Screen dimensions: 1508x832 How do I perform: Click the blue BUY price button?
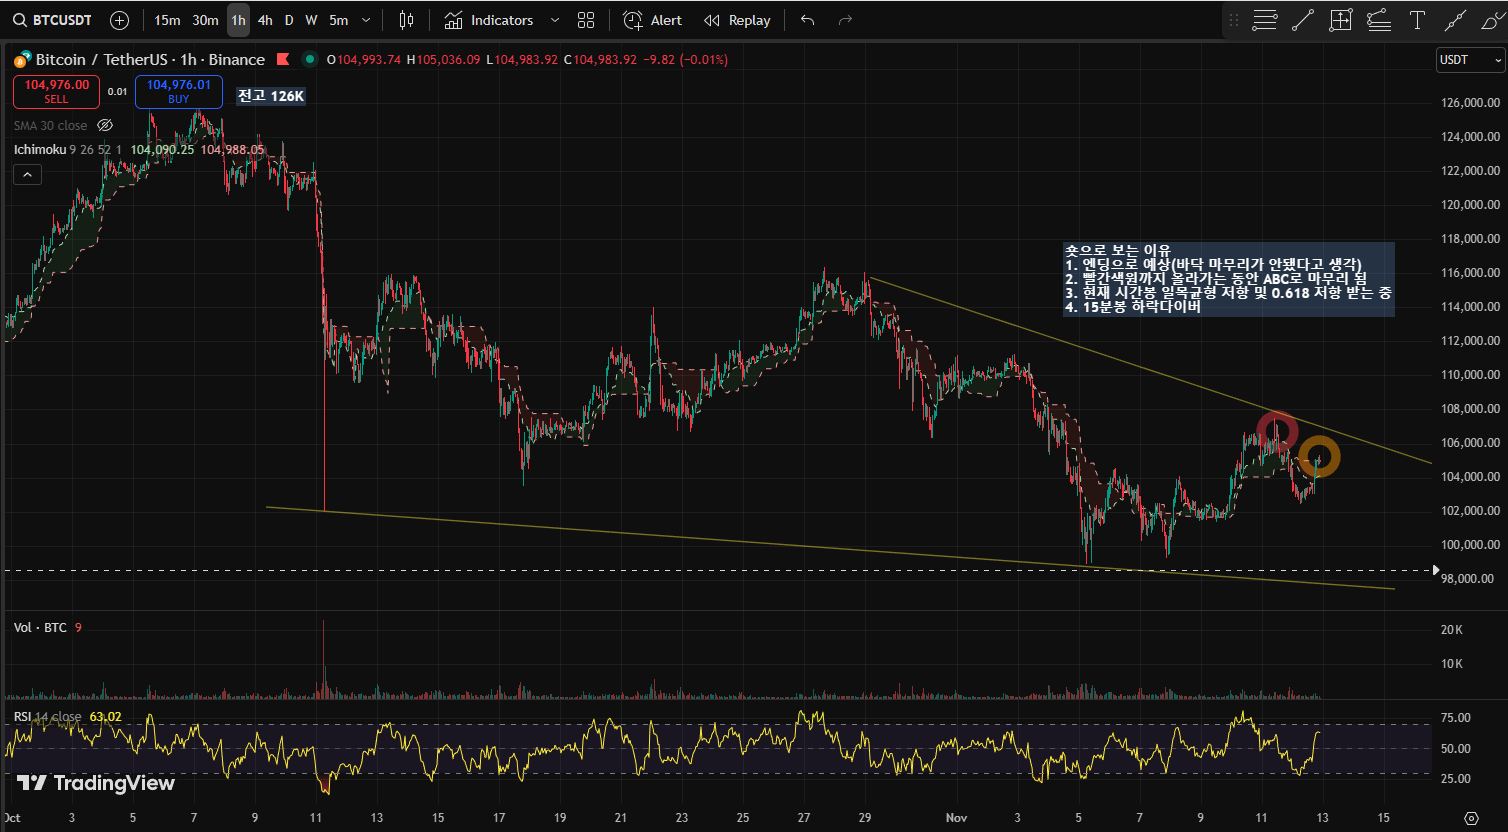pyautogui.click(x=179, y=92)
